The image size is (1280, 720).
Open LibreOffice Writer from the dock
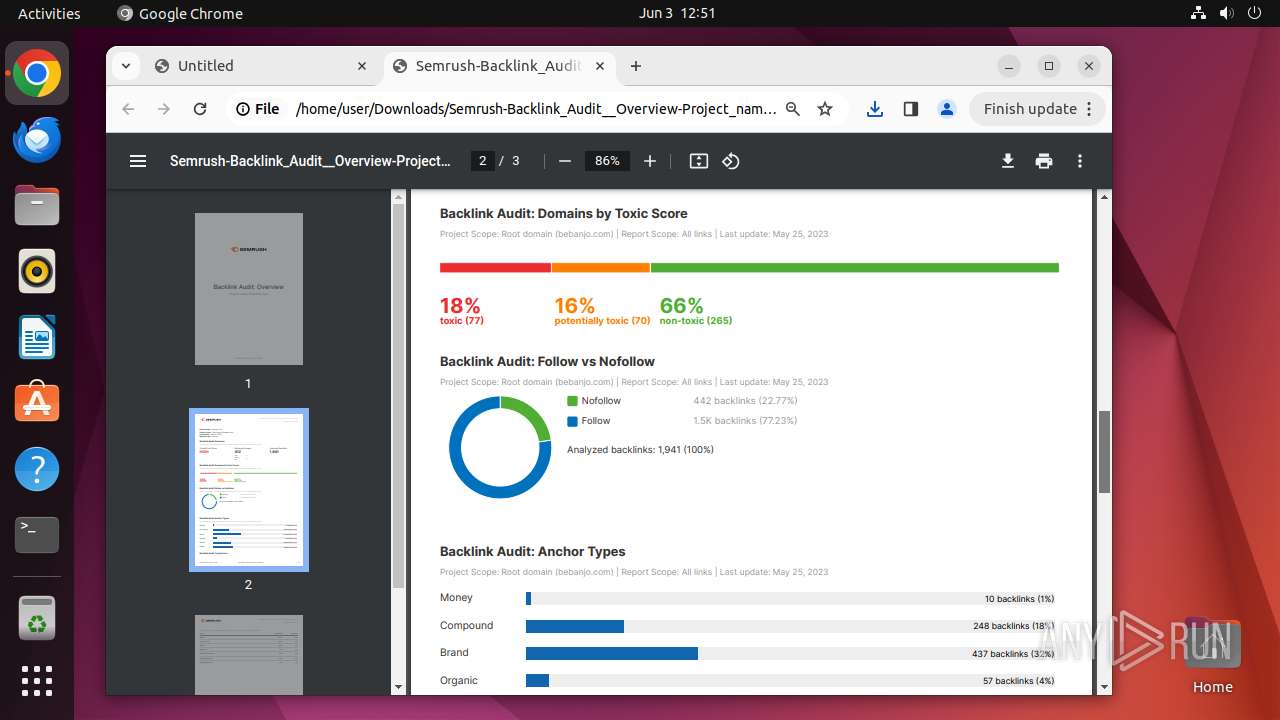[x=37, y=338]
